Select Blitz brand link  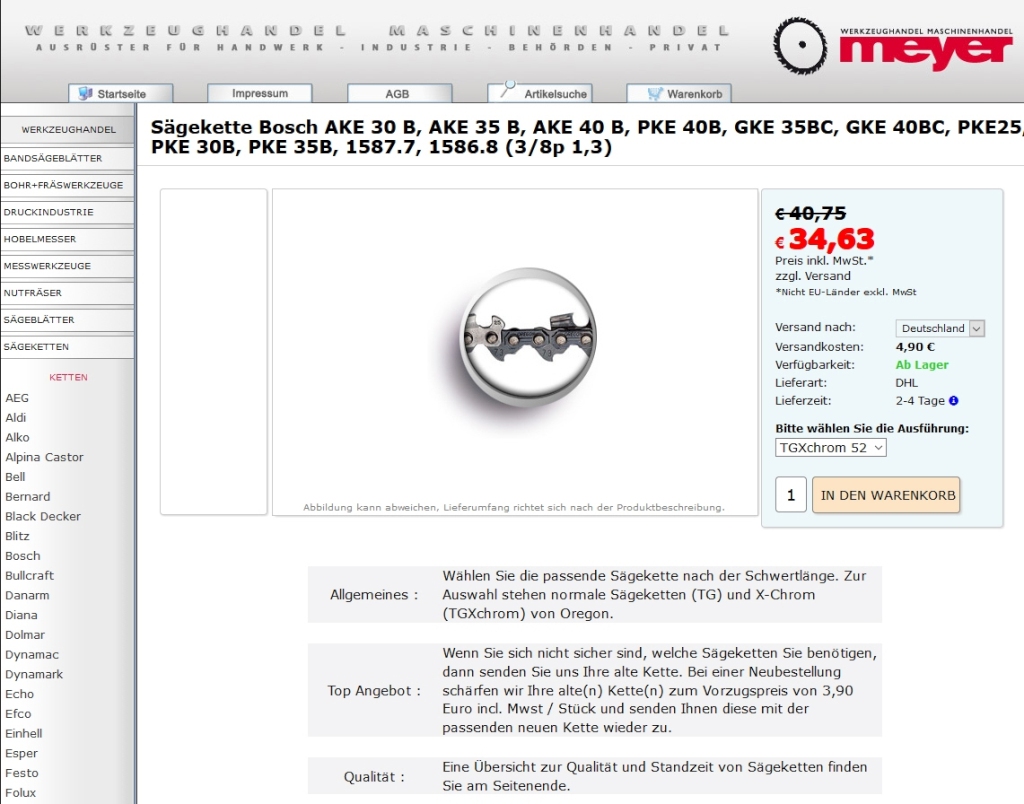[17, 536]
